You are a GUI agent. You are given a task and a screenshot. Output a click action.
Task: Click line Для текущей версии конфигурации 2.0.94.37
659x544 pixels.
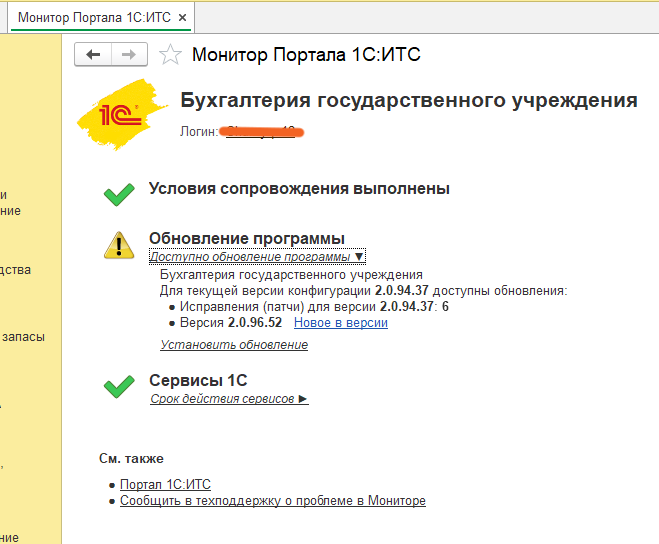tap(364, 290)
